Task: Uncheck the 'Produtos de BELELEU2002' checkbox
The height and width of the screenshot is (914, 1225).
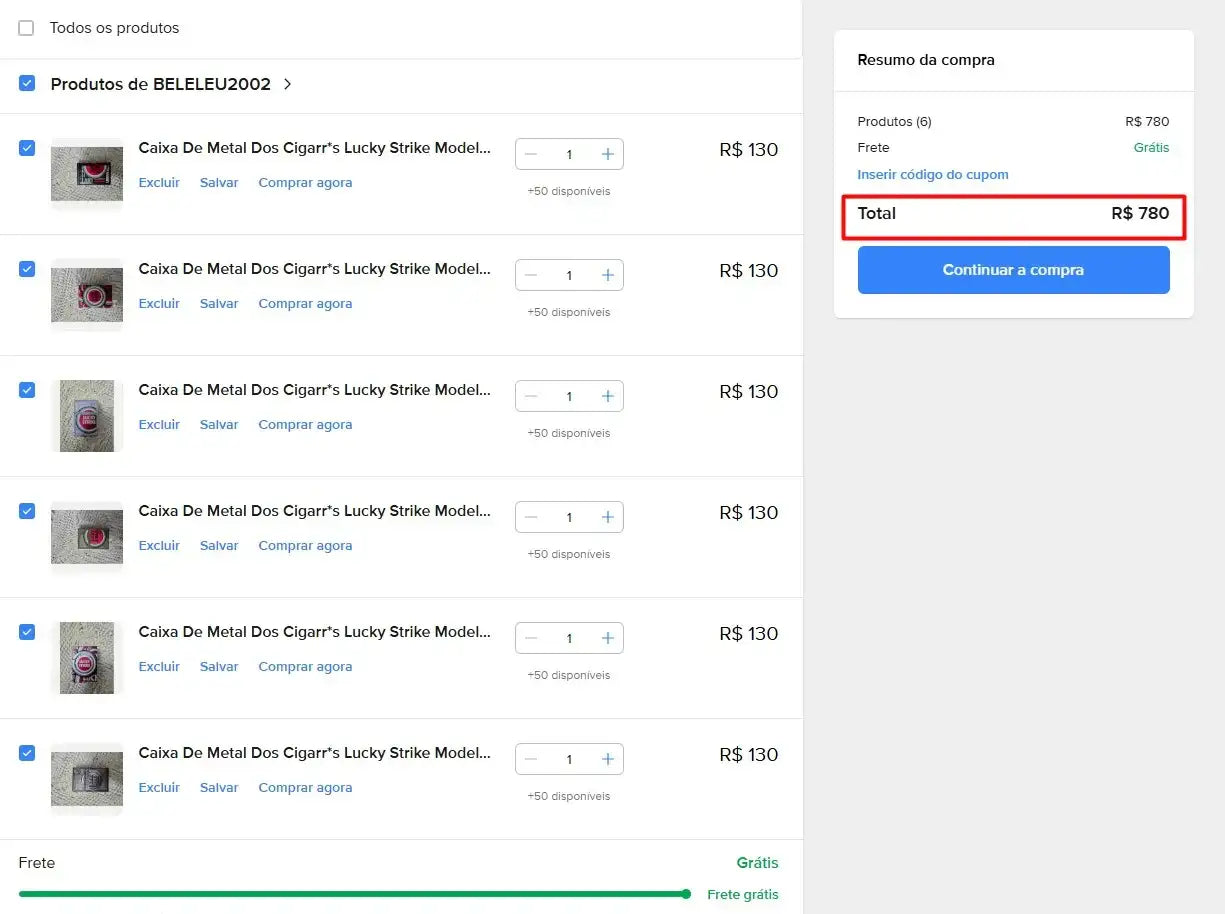Action: (x=27, y=83)
